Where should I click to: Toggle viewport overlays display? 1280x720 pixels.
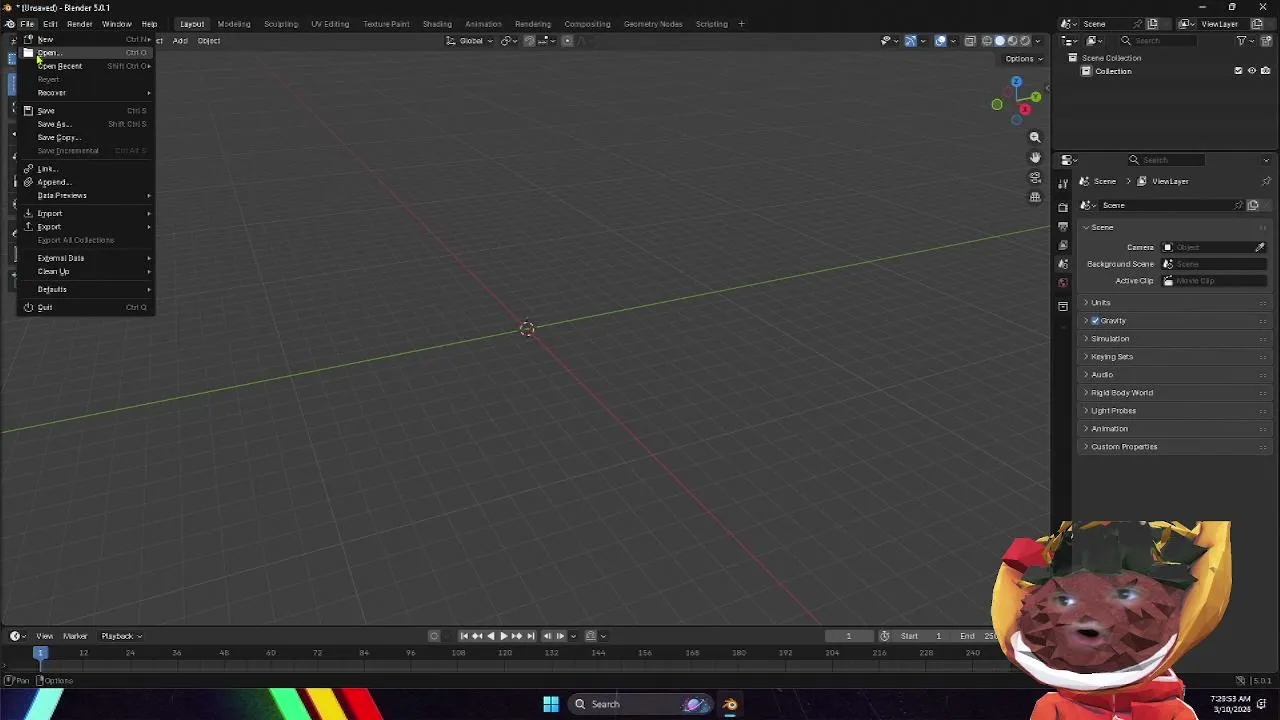(x=940, y=41)
